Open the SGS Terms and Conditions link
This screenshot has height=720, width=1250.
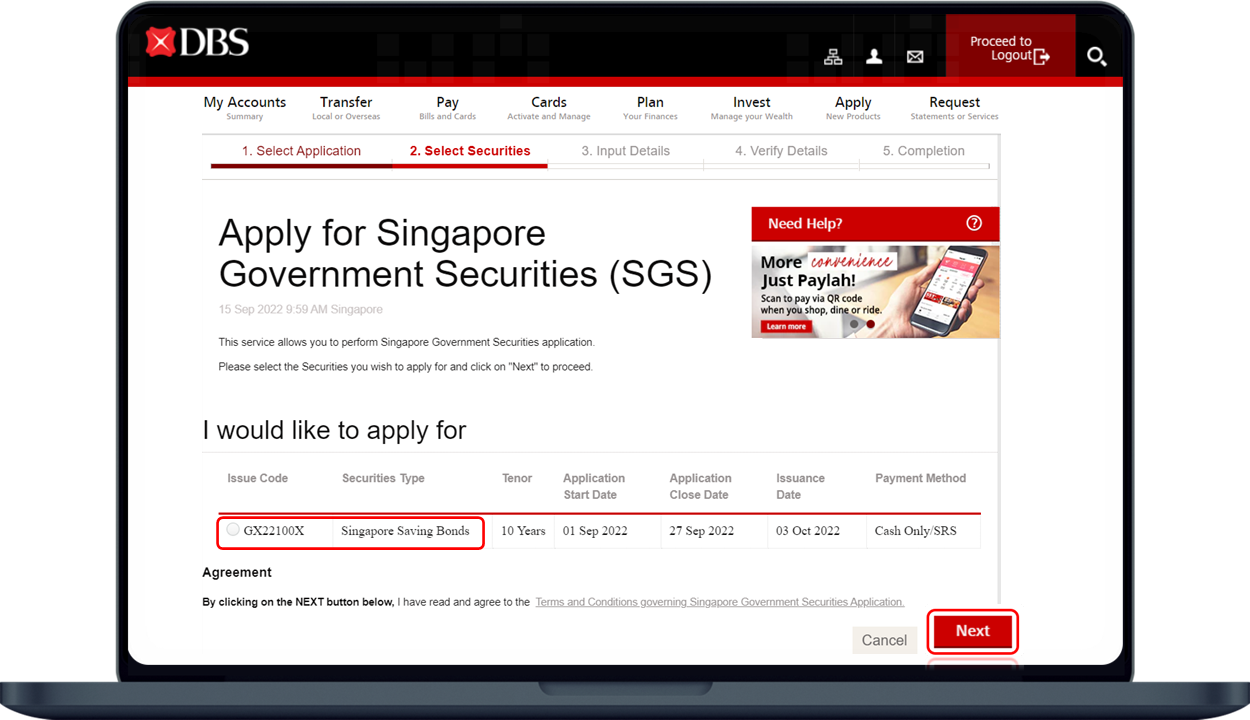pyautogui.click(x=719, y=602)
